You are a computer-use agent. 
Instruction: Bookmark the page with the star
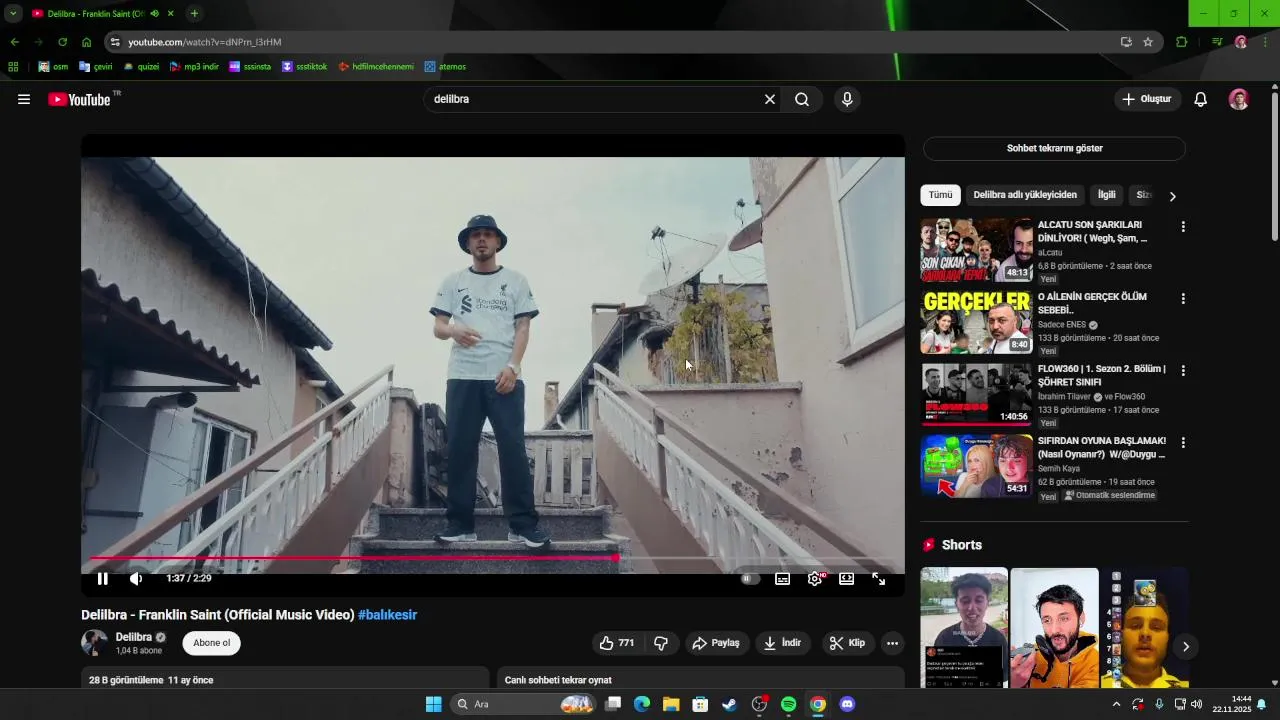click(x=1148, y=42)
